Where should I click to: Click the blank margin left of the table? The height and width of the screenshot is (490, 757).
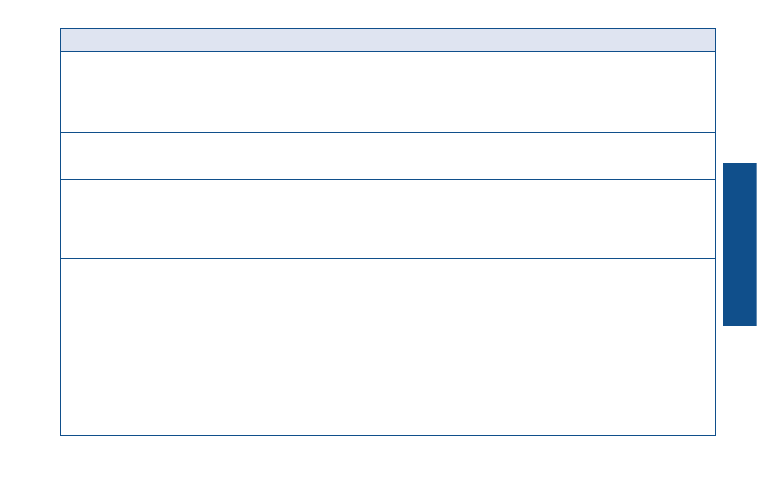(30, 232)
